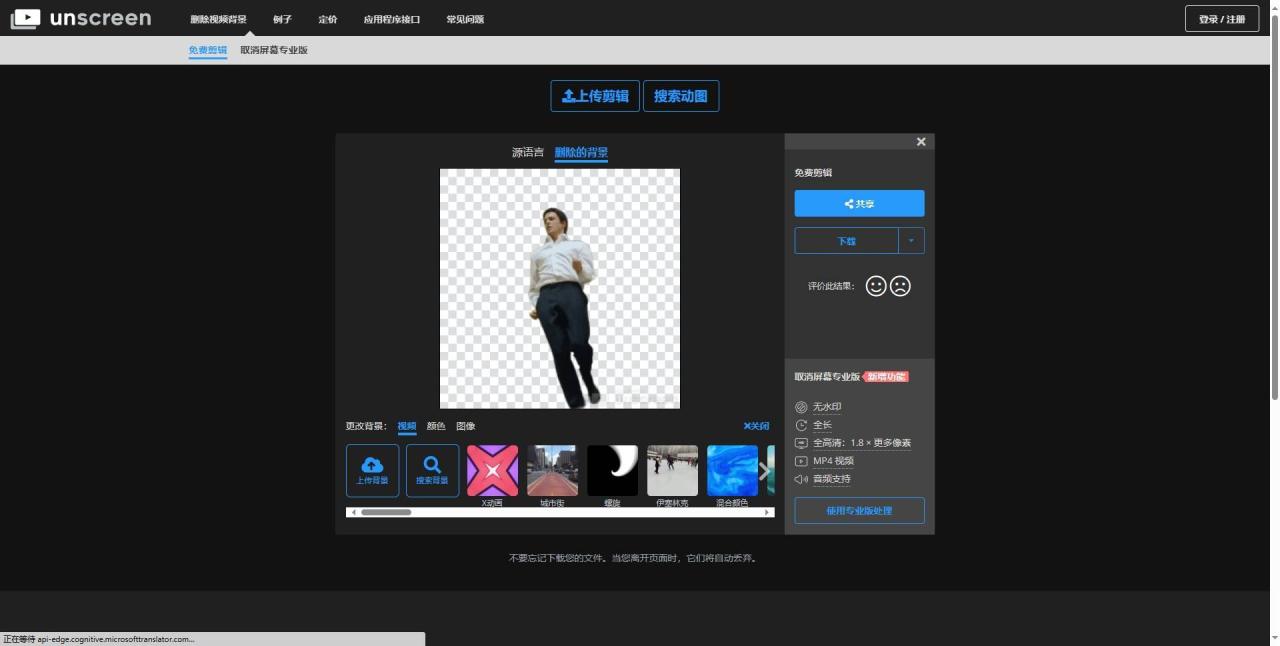This screenshot has height=646, width=1280.
Task: Rate result with the sad face icon
Action: [x=900, y=286]
